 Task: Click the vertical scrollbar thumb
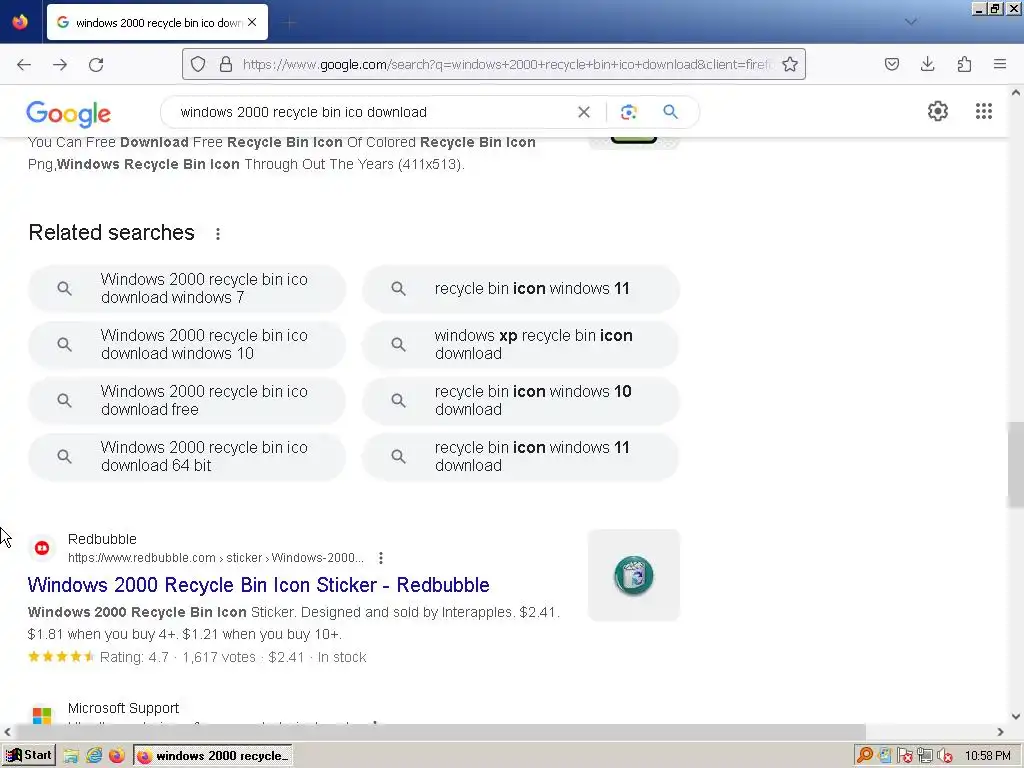[x=1016, y=465]
